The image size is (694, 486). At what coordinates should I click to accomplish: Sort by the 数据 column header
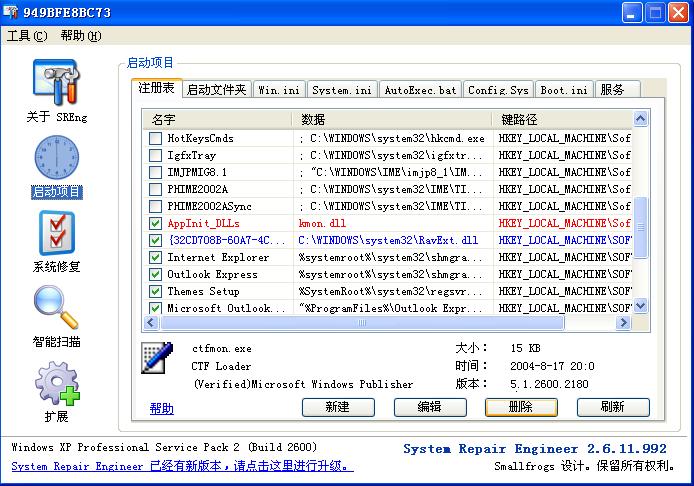tap(392, 120)
